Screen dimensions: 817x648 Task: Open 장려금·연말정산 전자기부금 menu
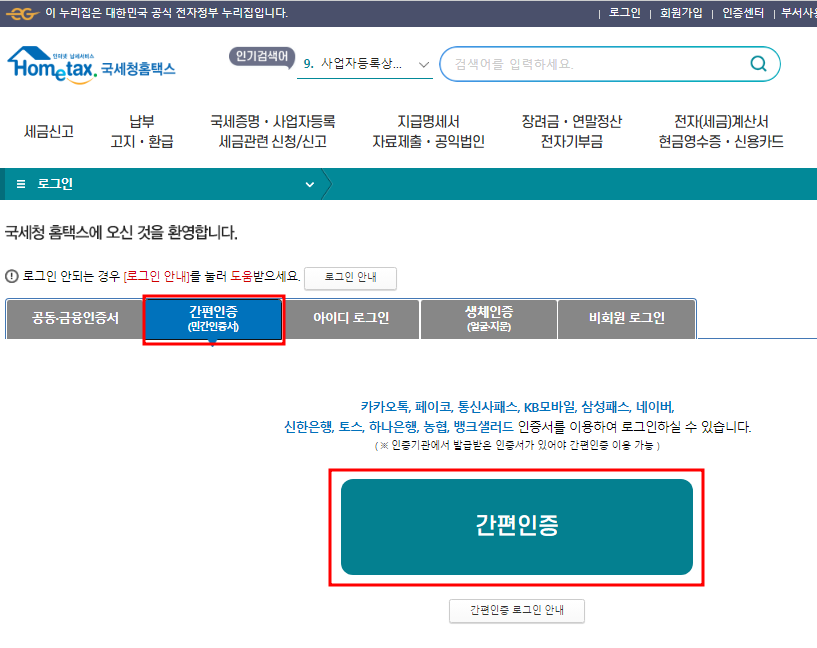(x=572, y=131)
